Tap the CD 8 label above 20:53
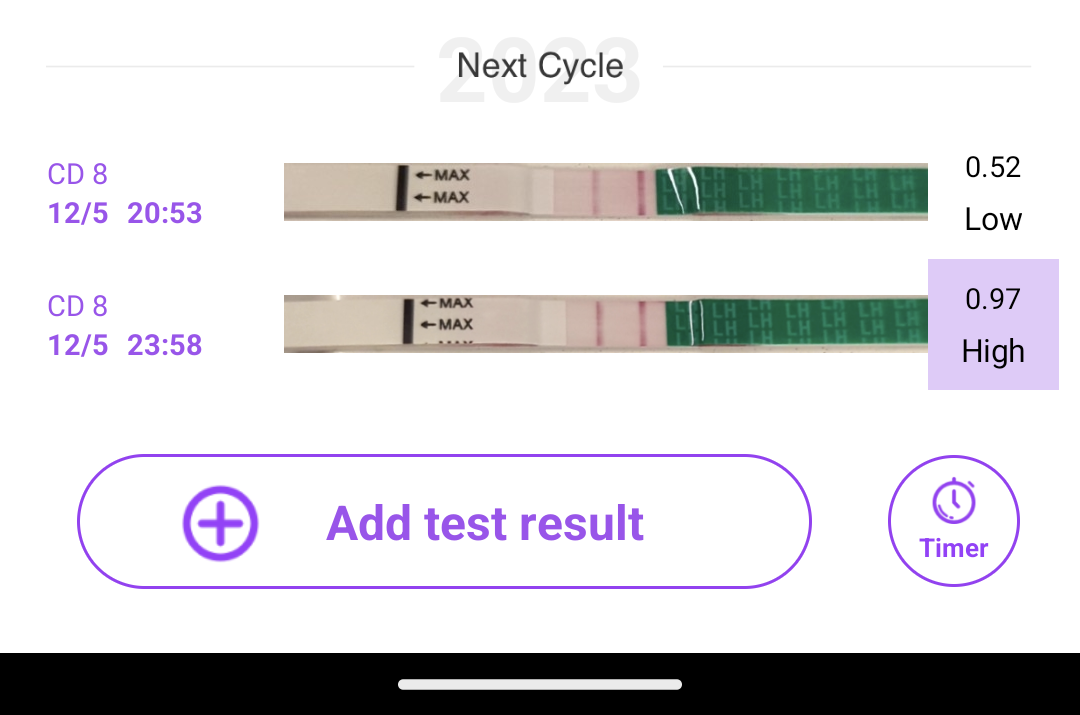The height and width of the screenshot is (715, 1080). pyautogui.click(x=77, y=174)
